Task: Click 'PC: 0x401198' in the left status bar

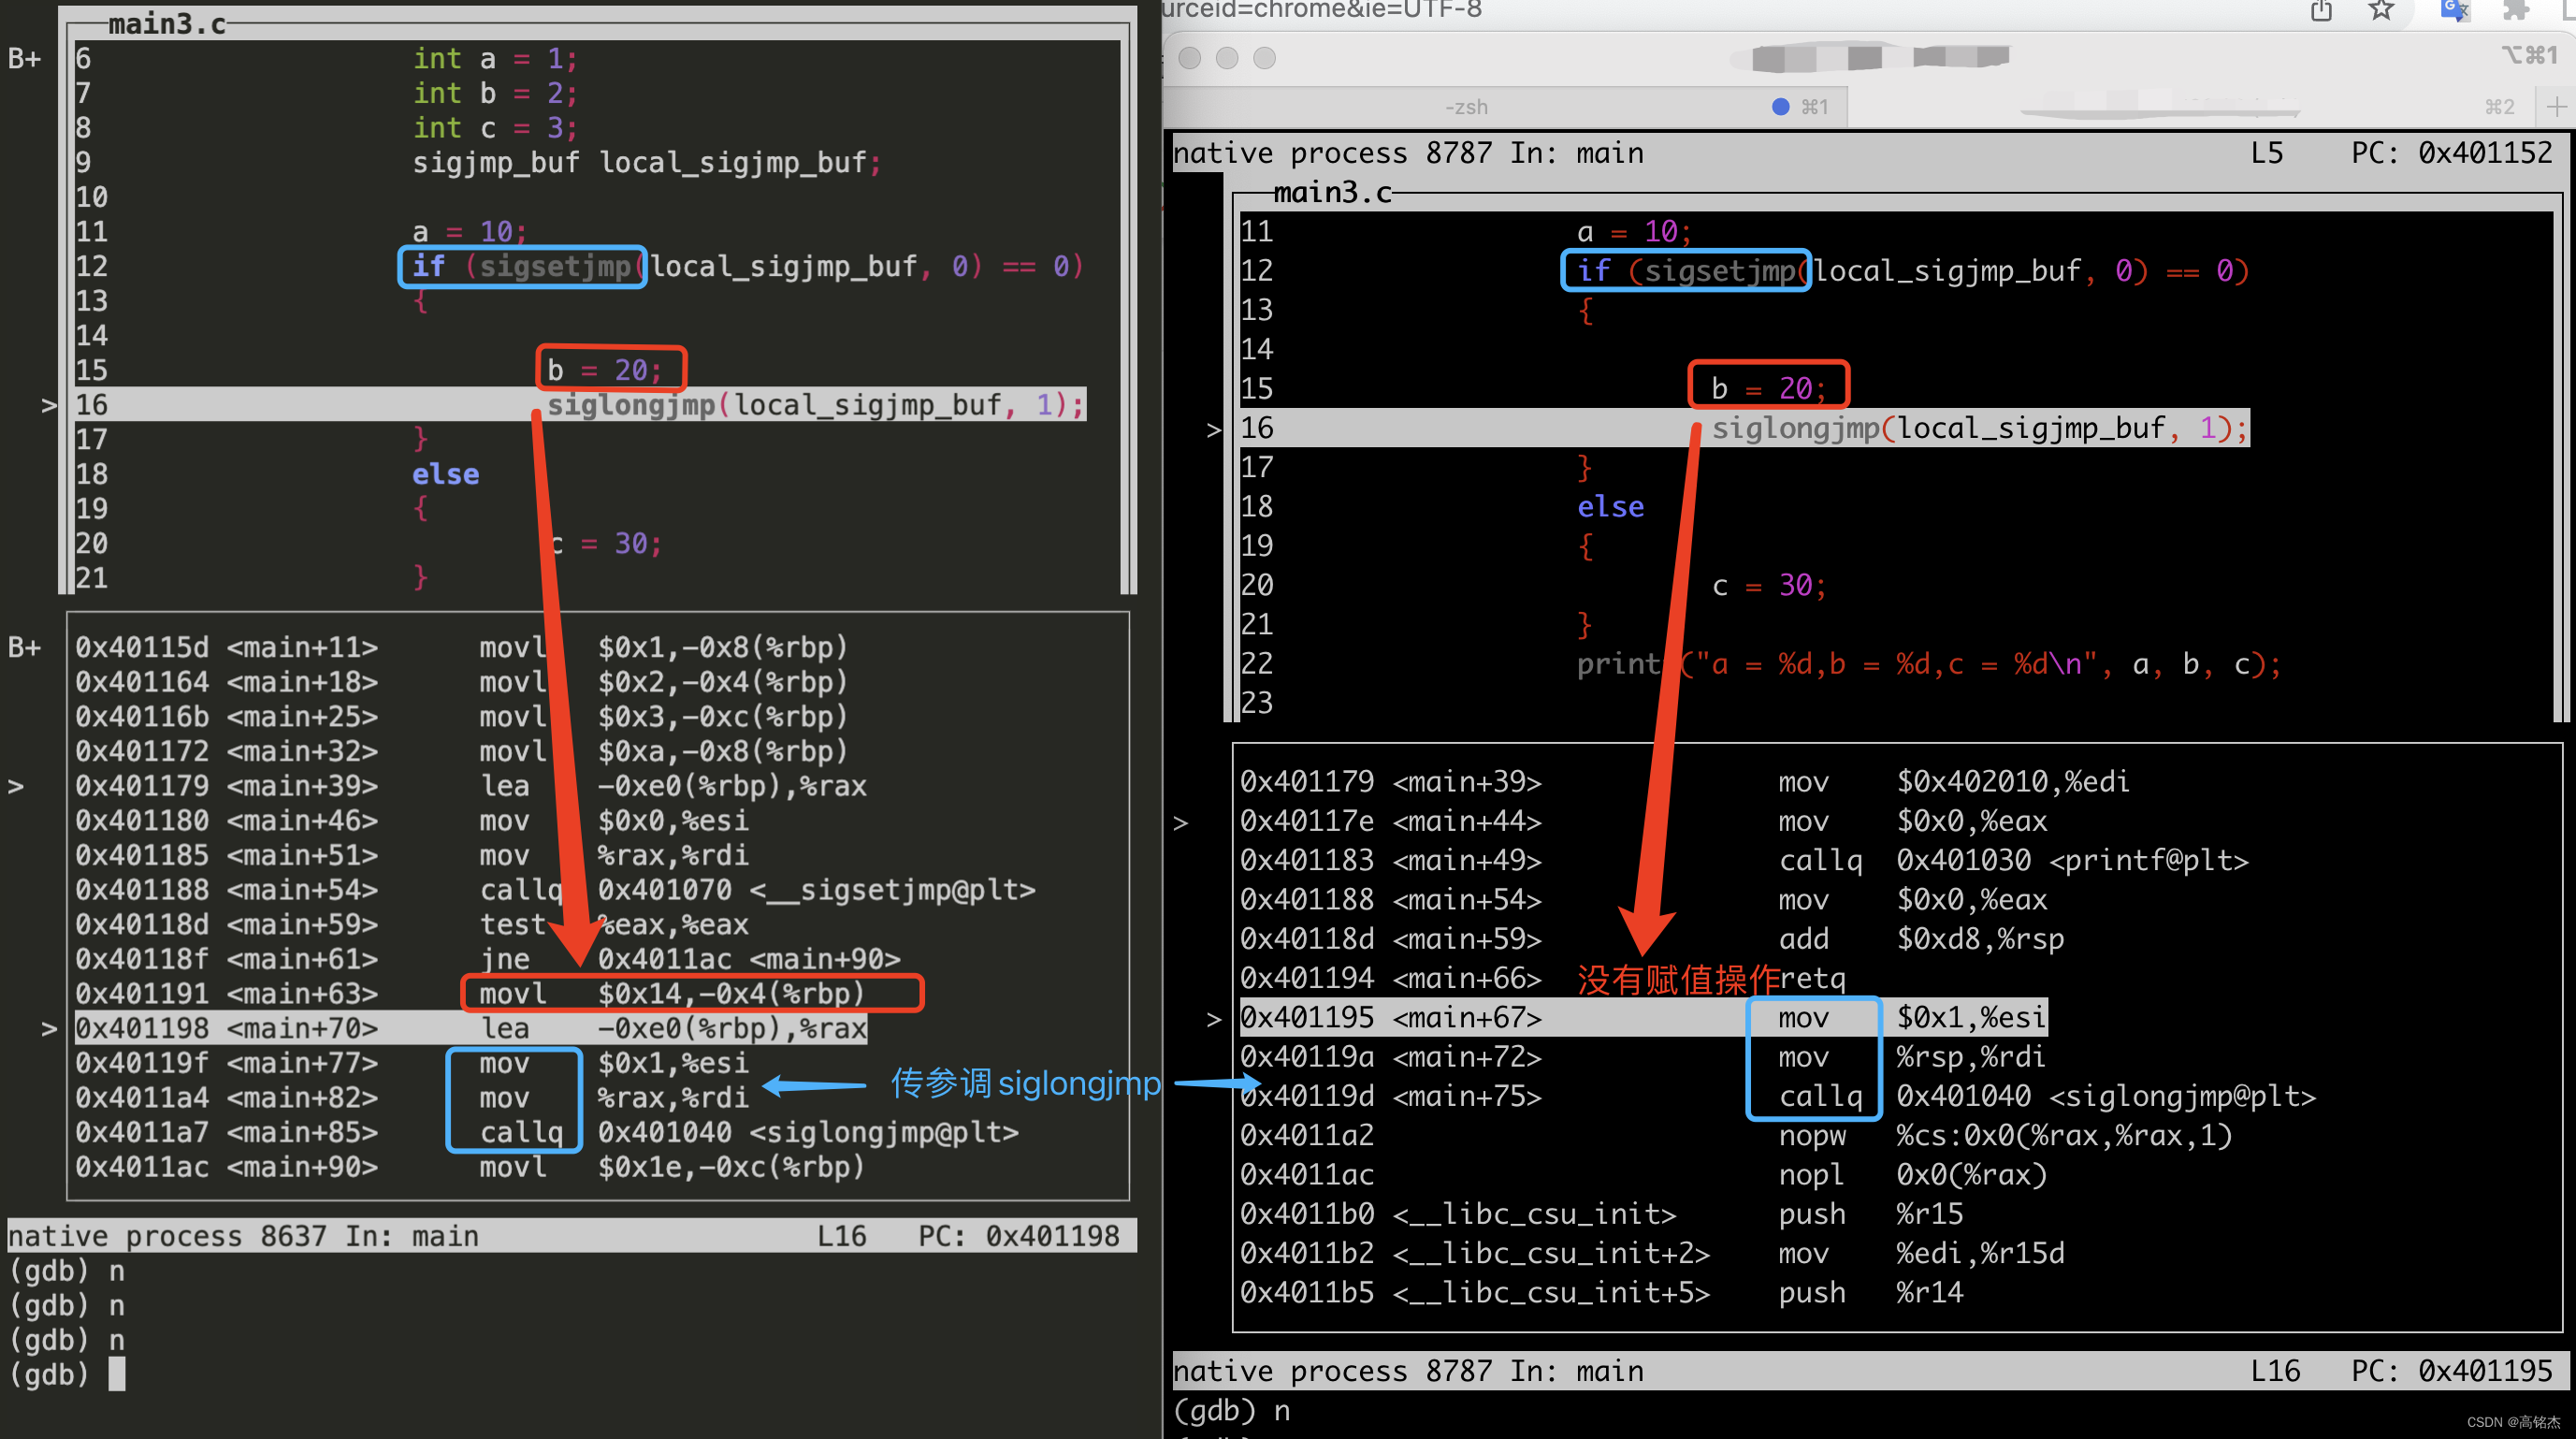Action: [x=1019, y=1236]
